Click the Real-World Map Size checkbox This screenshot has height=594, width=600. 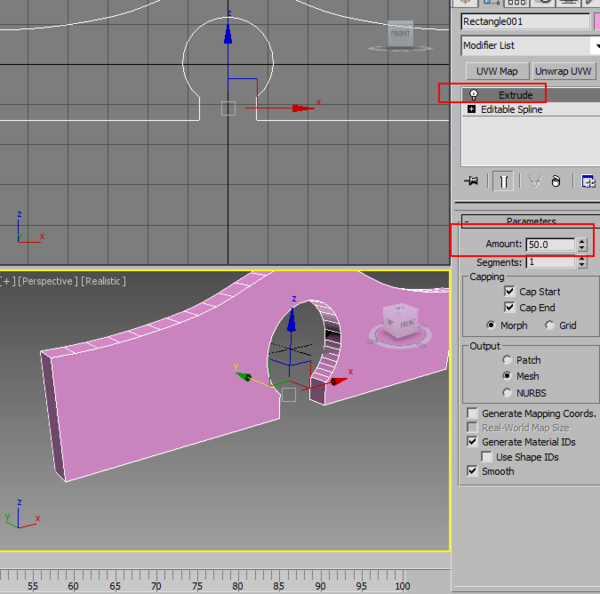tap(473, 427)
